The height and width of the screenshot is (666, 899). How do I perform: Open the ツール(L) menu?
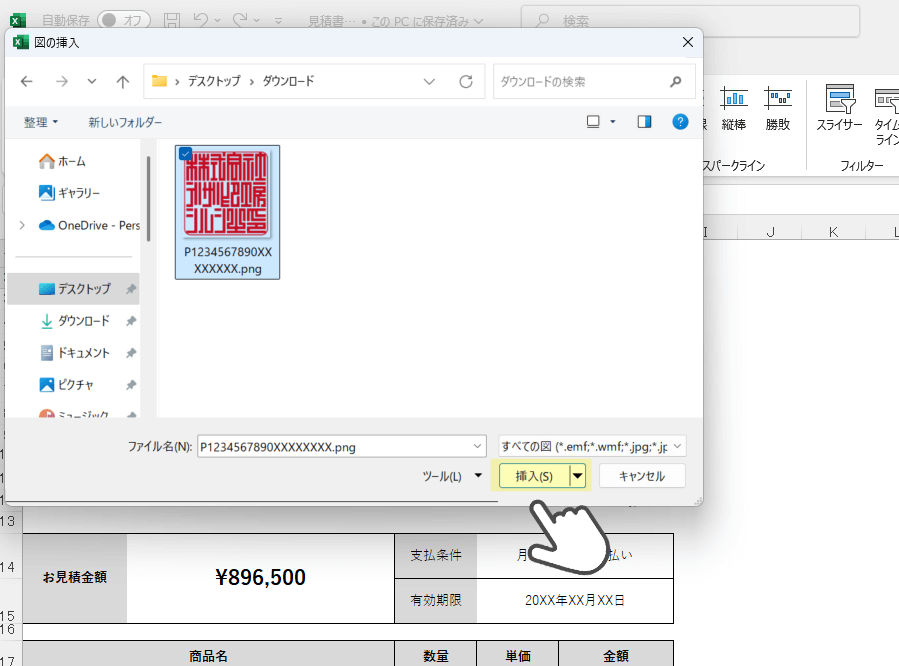[x=452, y=476]
